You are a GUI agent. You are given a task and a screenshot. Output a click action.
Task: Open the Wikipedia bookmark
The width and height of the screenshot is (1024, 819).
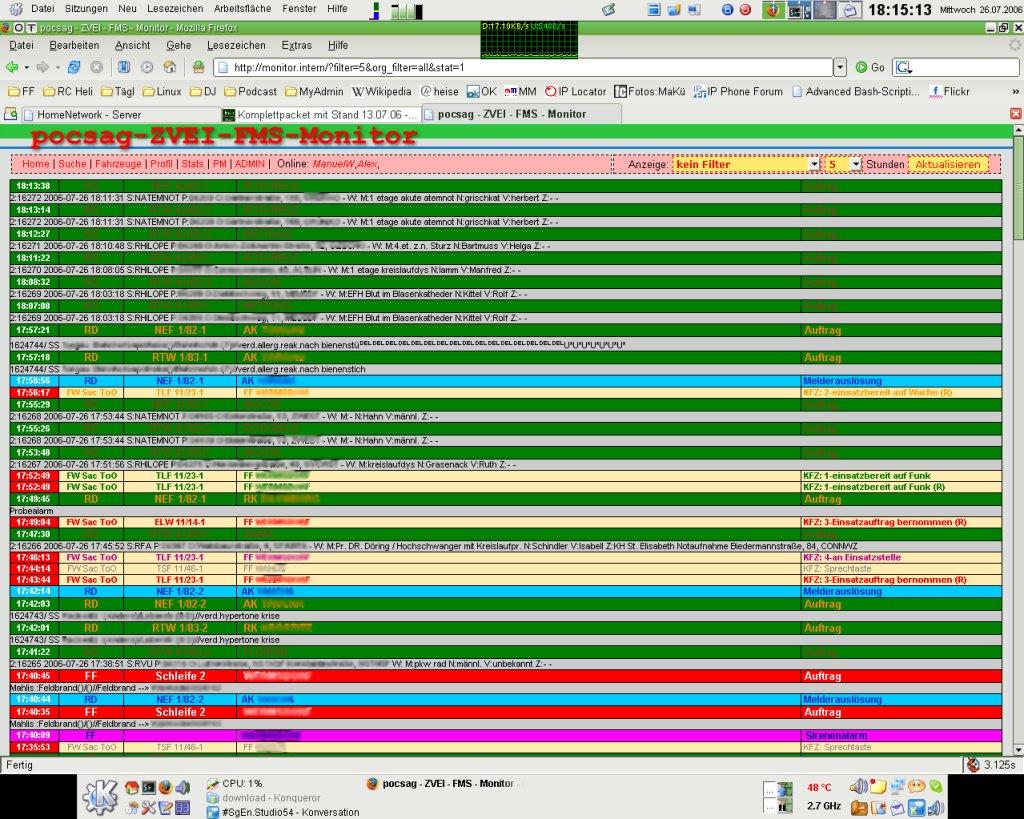point(376,91)
